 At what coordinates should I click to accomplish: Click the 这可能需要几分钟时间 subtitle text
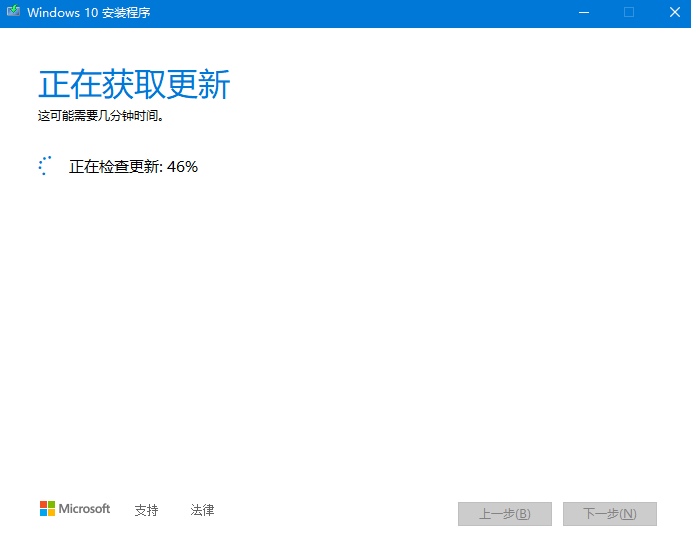tap(100, 116)
